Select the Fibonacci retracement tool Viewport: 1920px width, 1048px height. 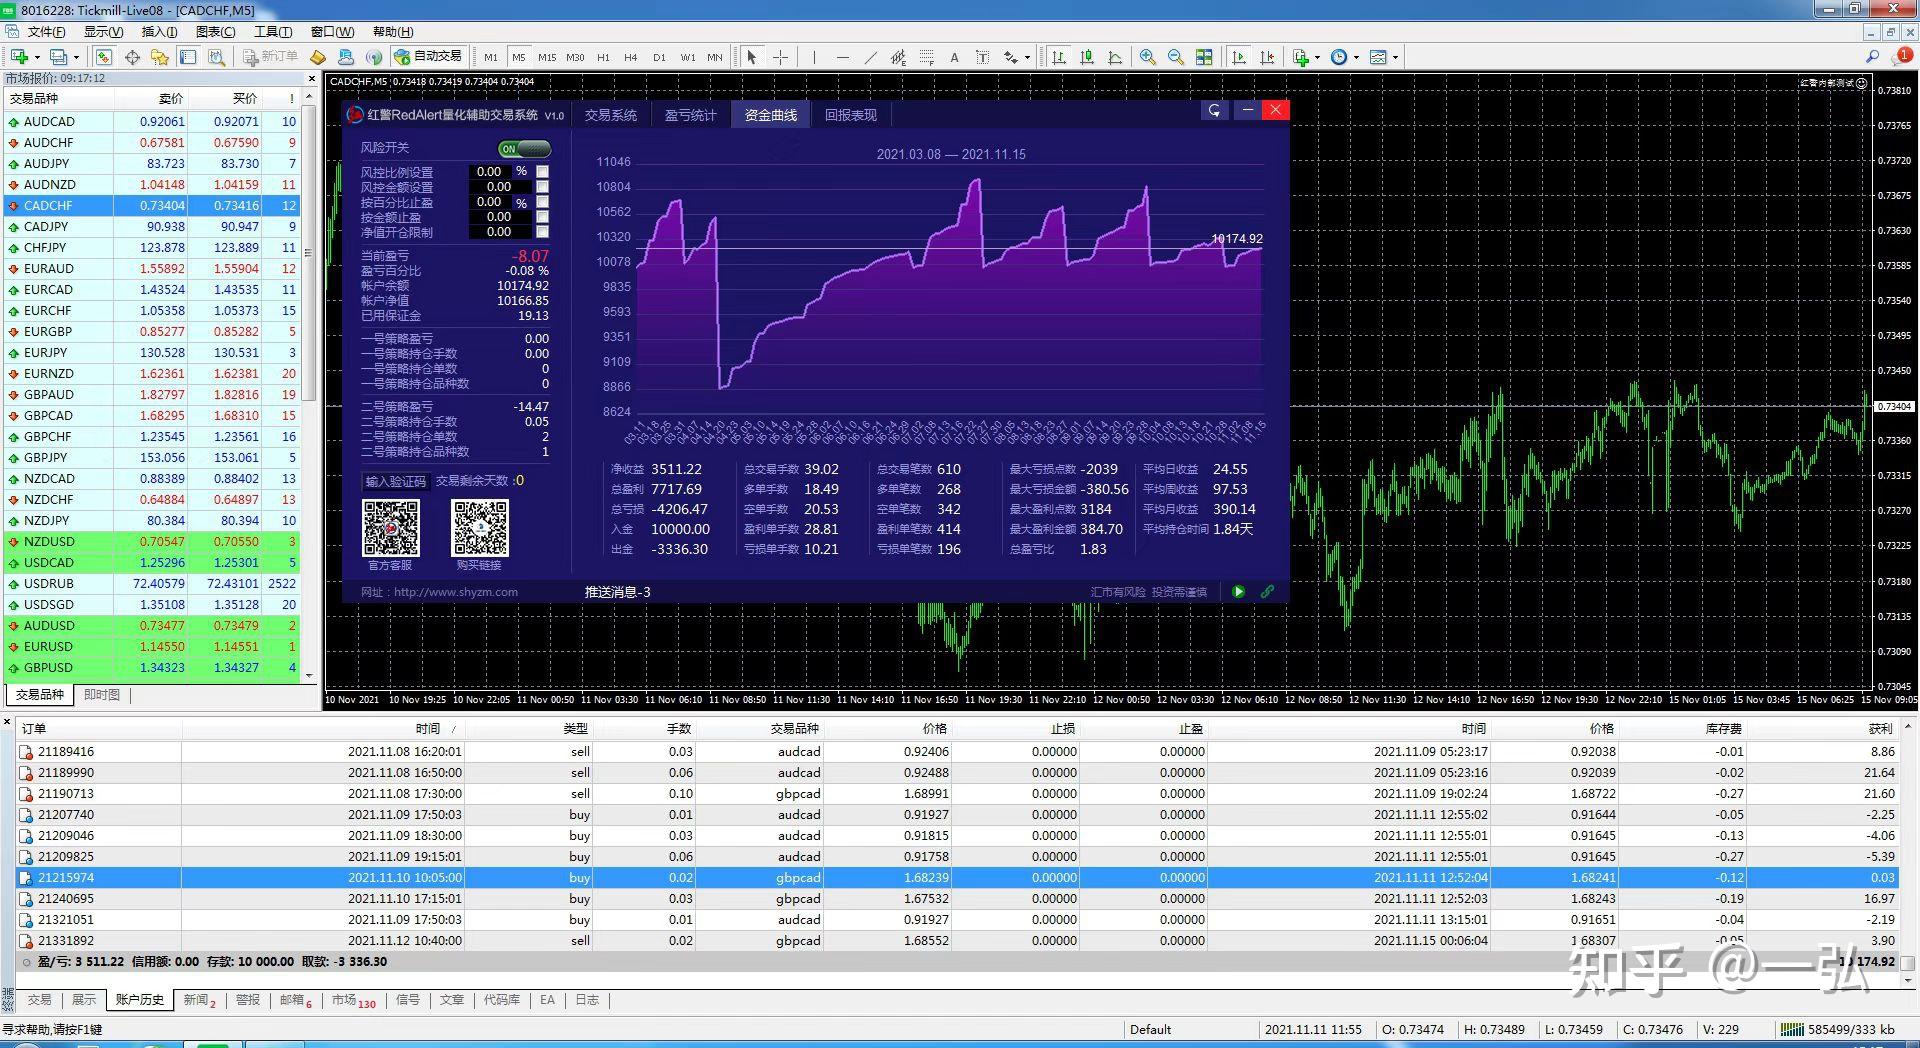pyautogui.click(x=926, y=57)
